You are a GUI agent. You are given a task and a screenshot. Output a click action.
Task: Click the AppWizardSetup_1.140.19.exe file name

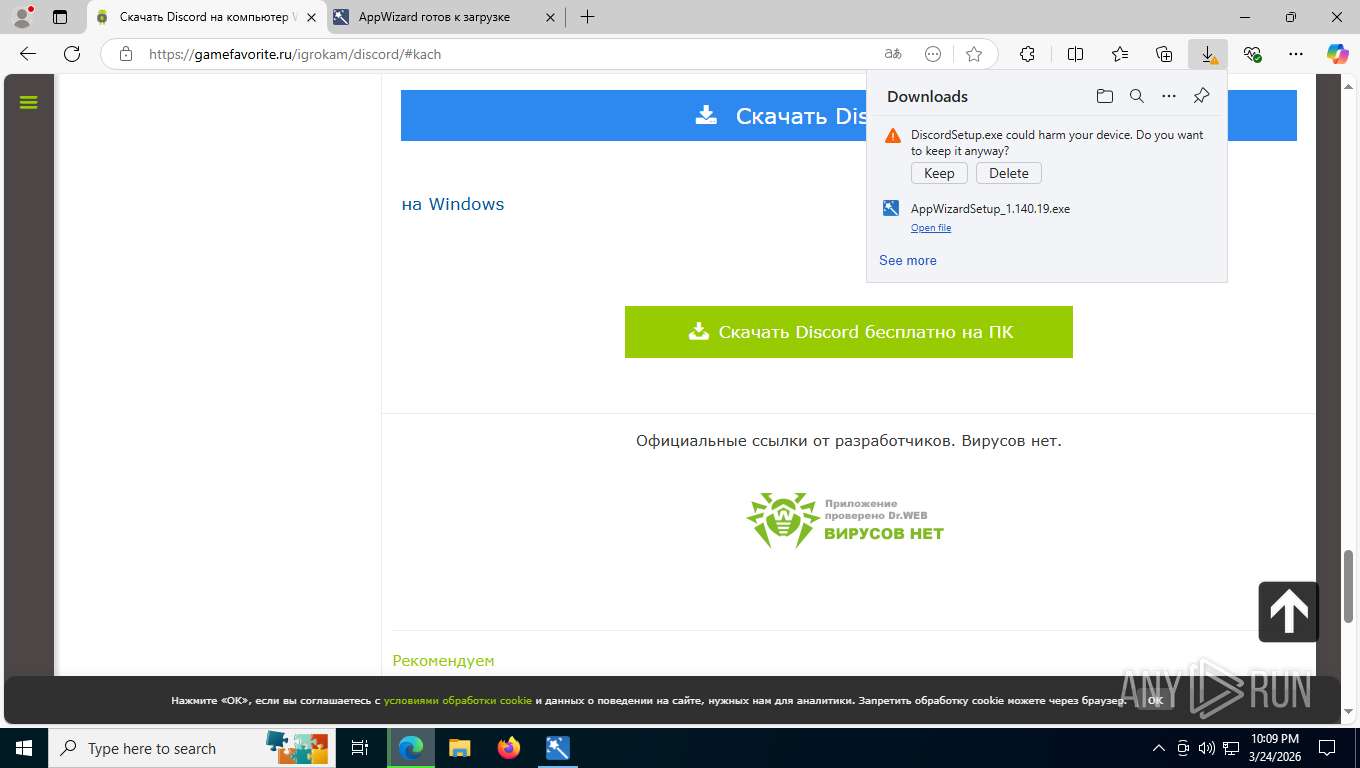pyautogui.click(x=990, y=209)
